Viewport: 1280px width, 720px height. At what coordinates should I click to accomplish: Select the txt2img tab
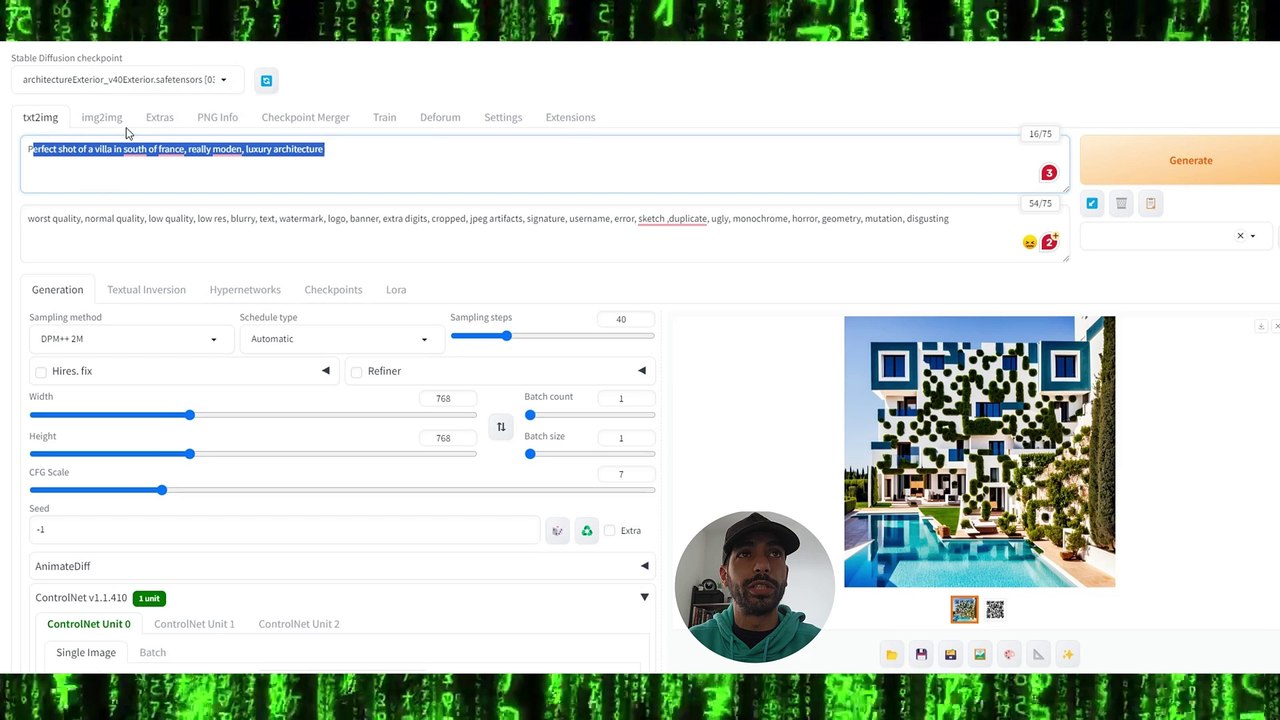[x=40, y=117]
